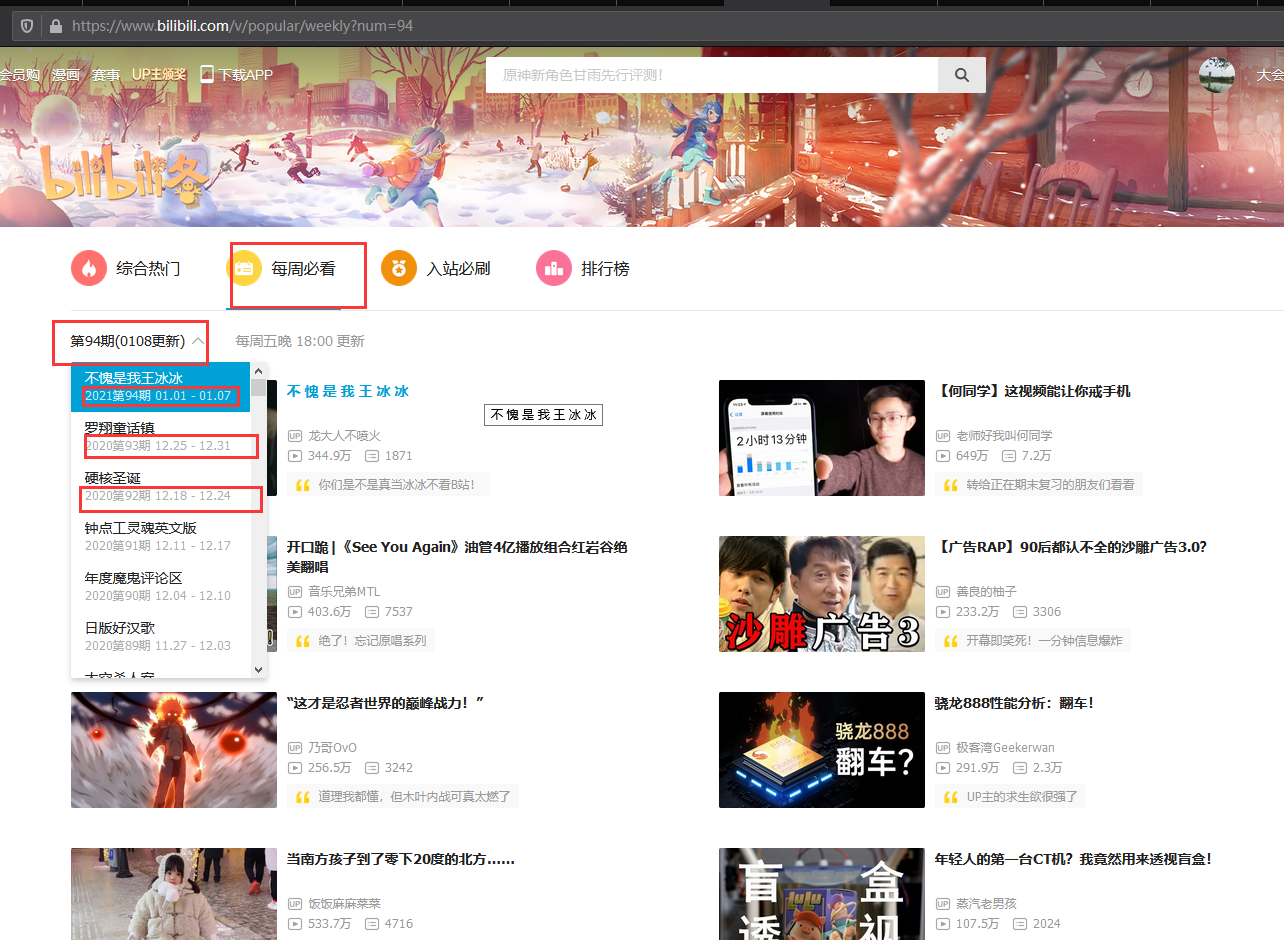Click the danmaku icon beside 7537
Image resolution: width=1284 pixels, height=940 pixels.
tap(372, 612)
